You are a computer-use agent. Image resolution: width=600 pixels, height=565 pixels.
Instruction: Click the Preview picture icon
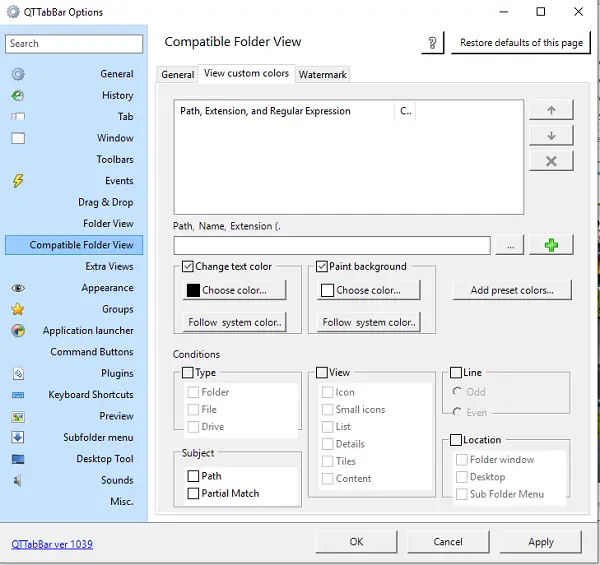click(x=18, y=416)
